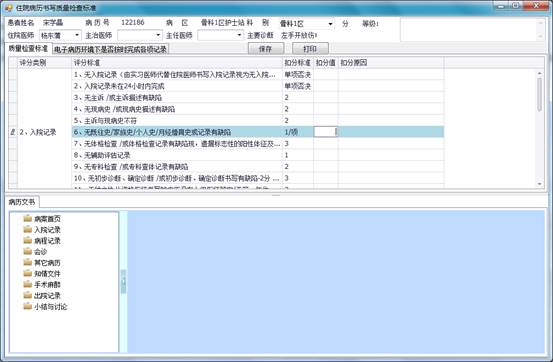The width and height of the screenshot is (553, 362).
Task: Select row '4、无现病史 /或现病史描述有缺陷'
Action: 177,109
